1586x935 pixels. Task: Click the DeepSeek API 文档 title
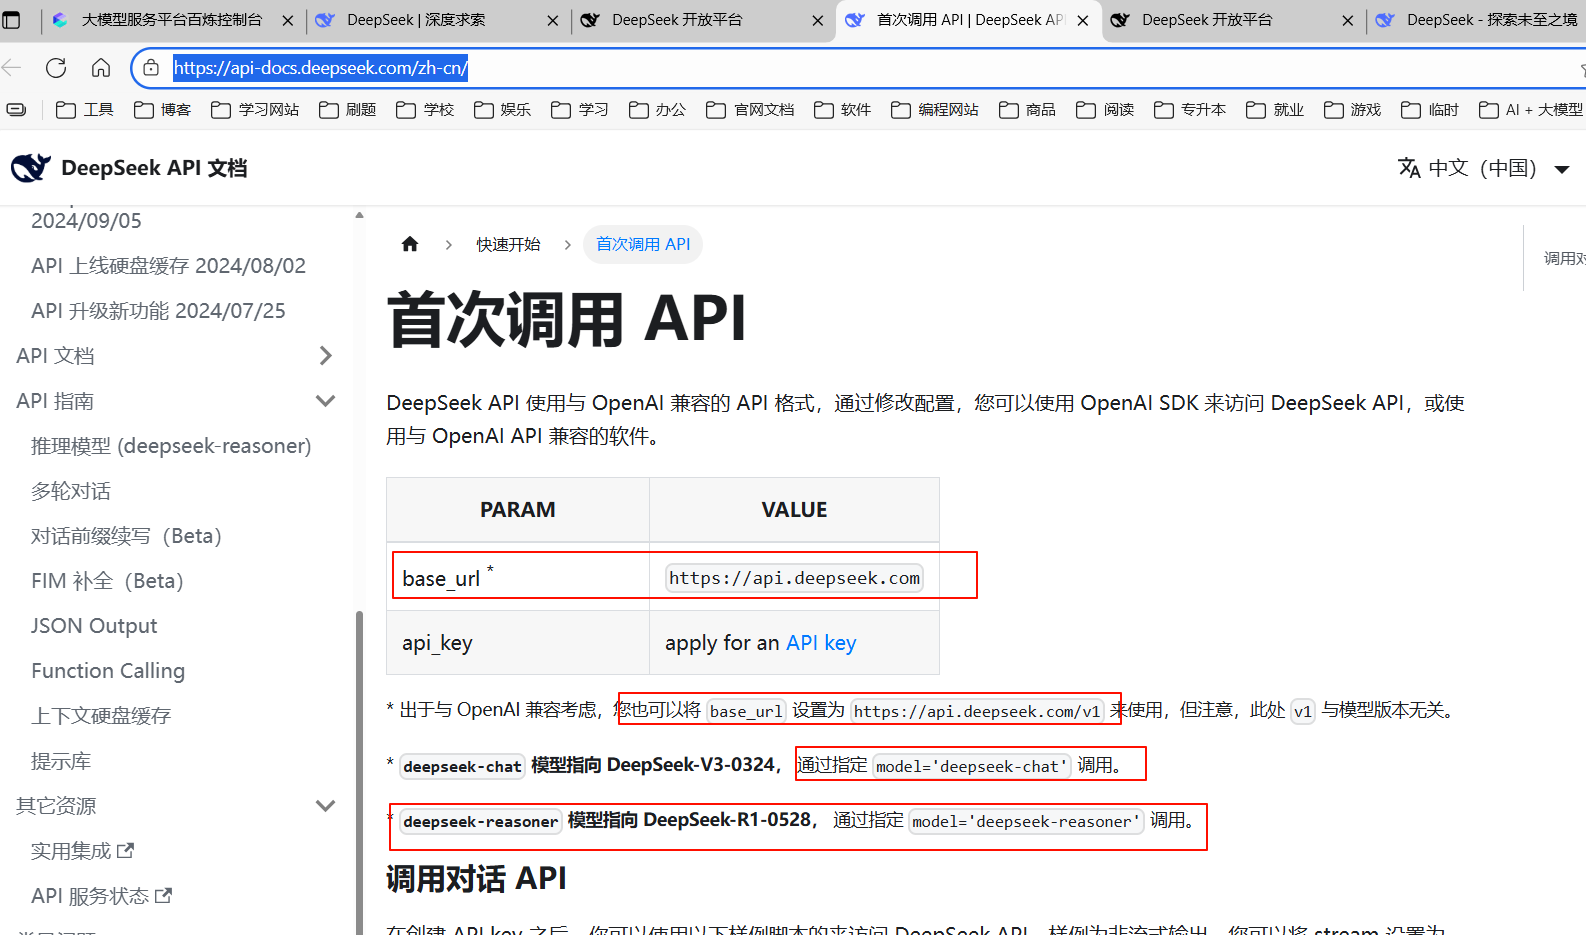pyautogui.click(x=154, y=168)
